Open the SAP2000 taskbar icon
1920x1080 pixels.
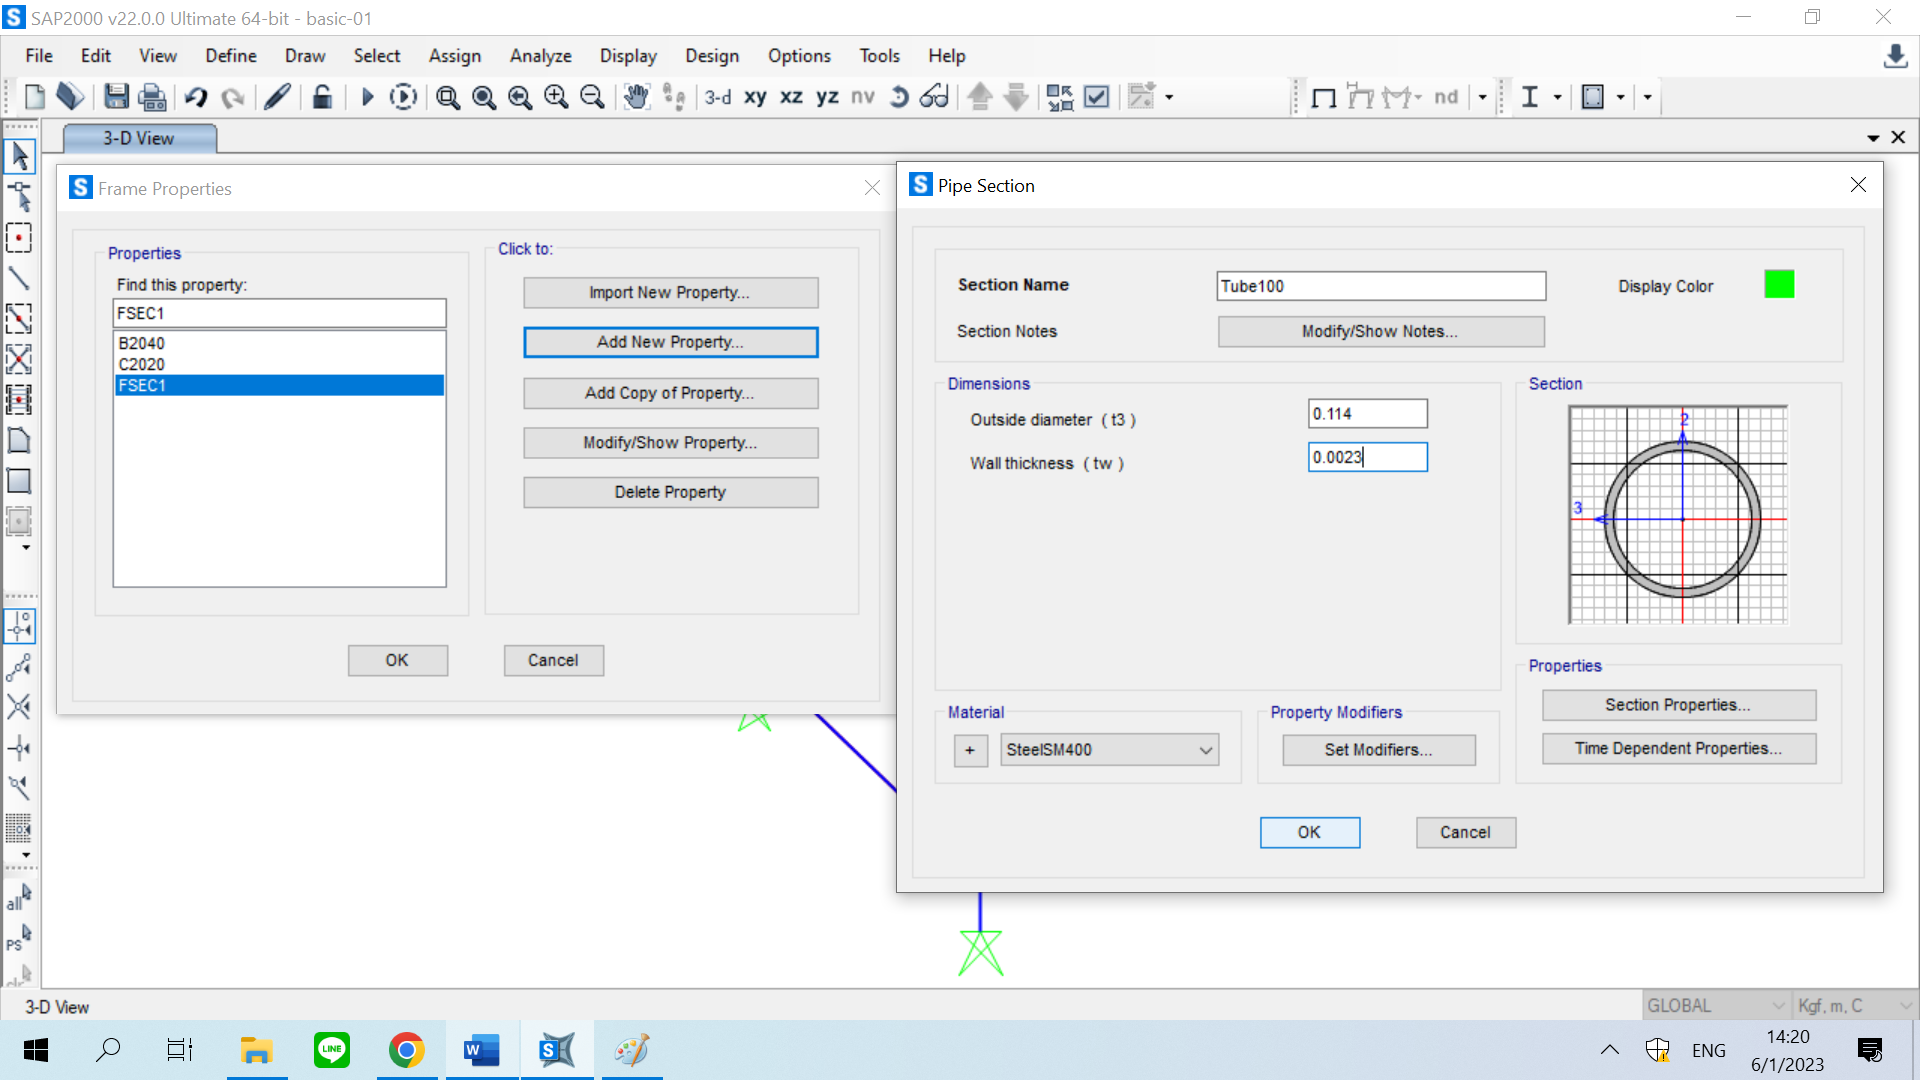coord(557,1050)
